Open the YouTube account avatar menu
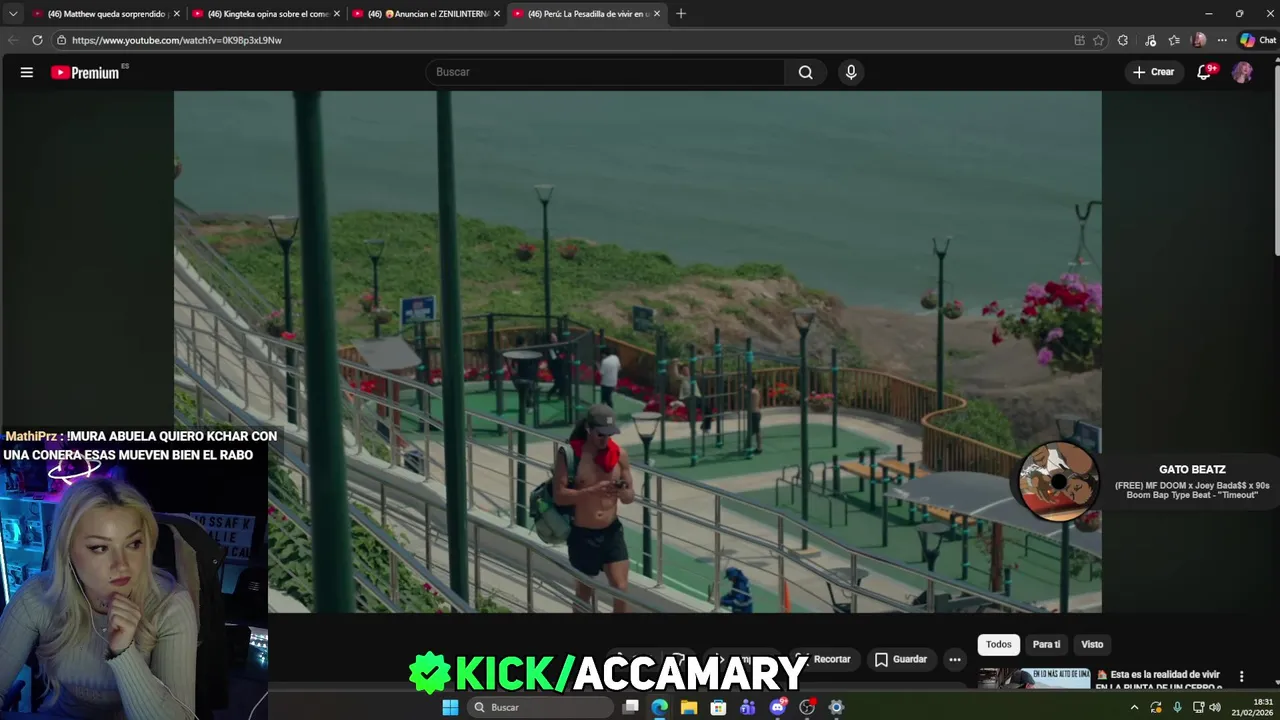The width and height of the screenshot is (1280, 720). [1242, 72]
